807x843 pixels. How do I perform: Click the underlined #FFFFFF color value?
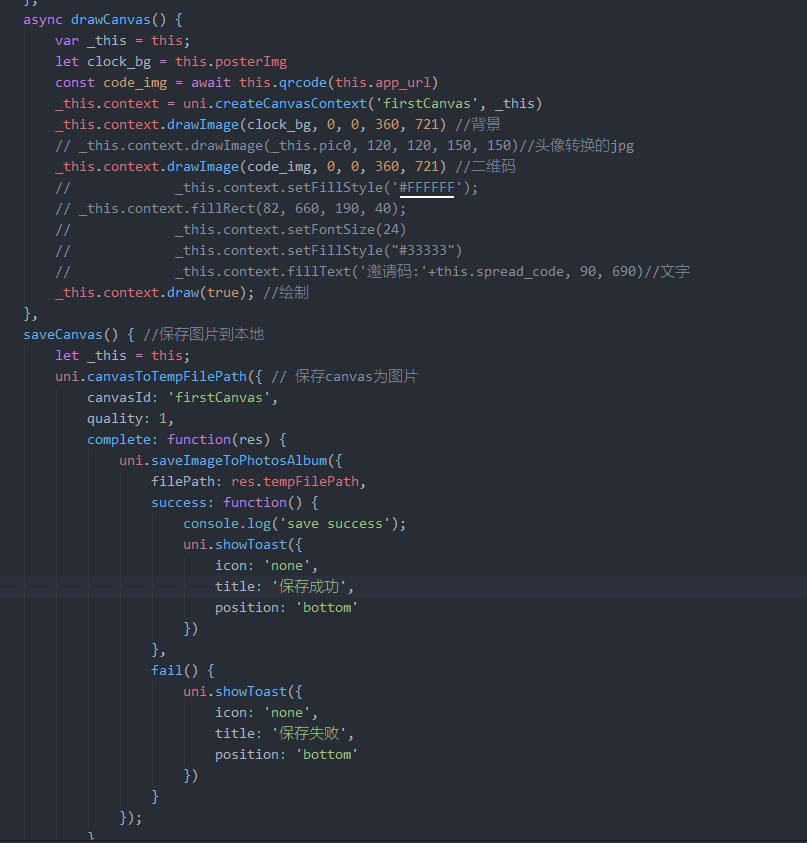pos(427,188)
